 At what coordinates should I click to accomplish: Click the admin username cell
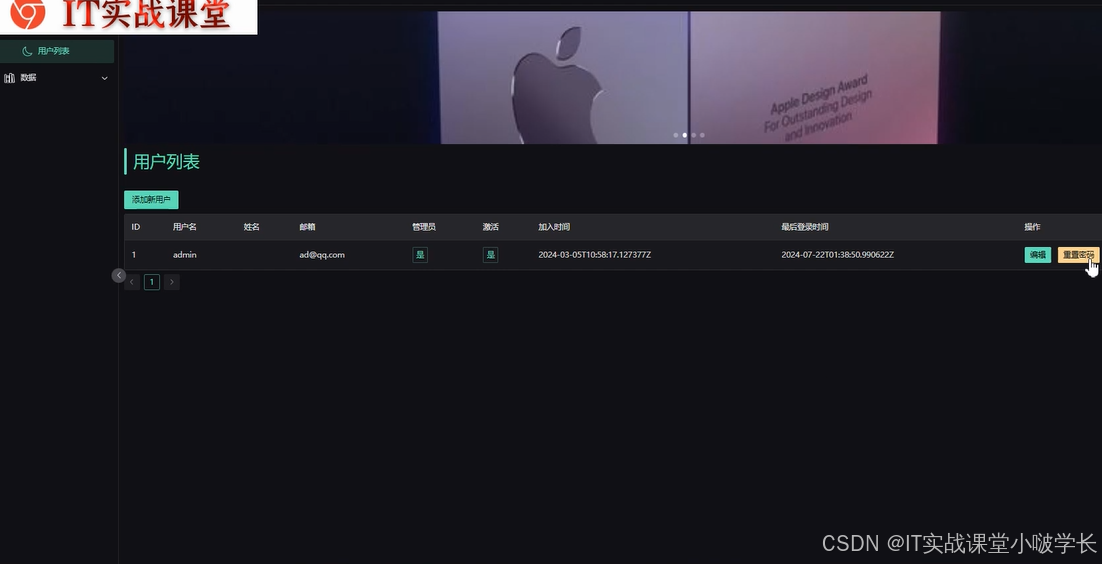pos(185,255)
